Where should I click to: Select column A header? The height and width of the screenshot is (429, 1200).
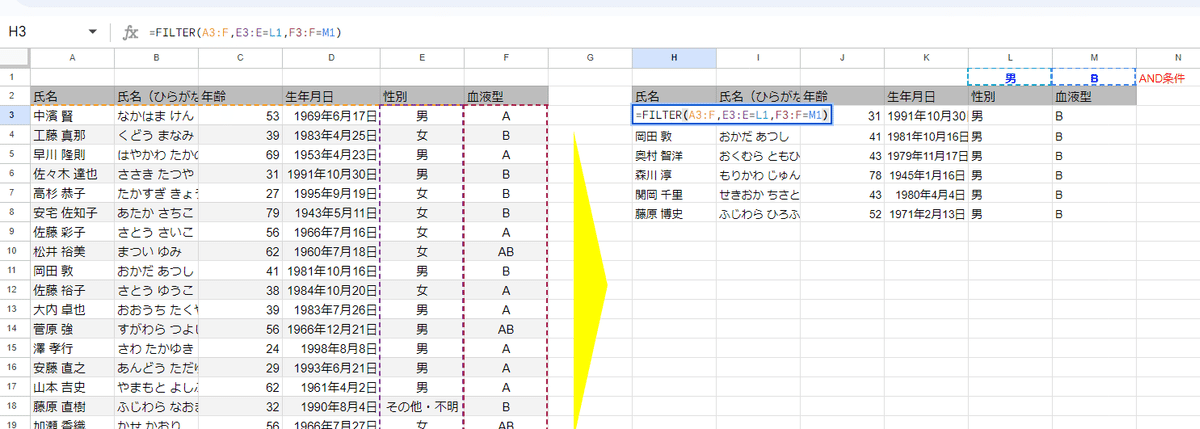(x=73, y=58)
